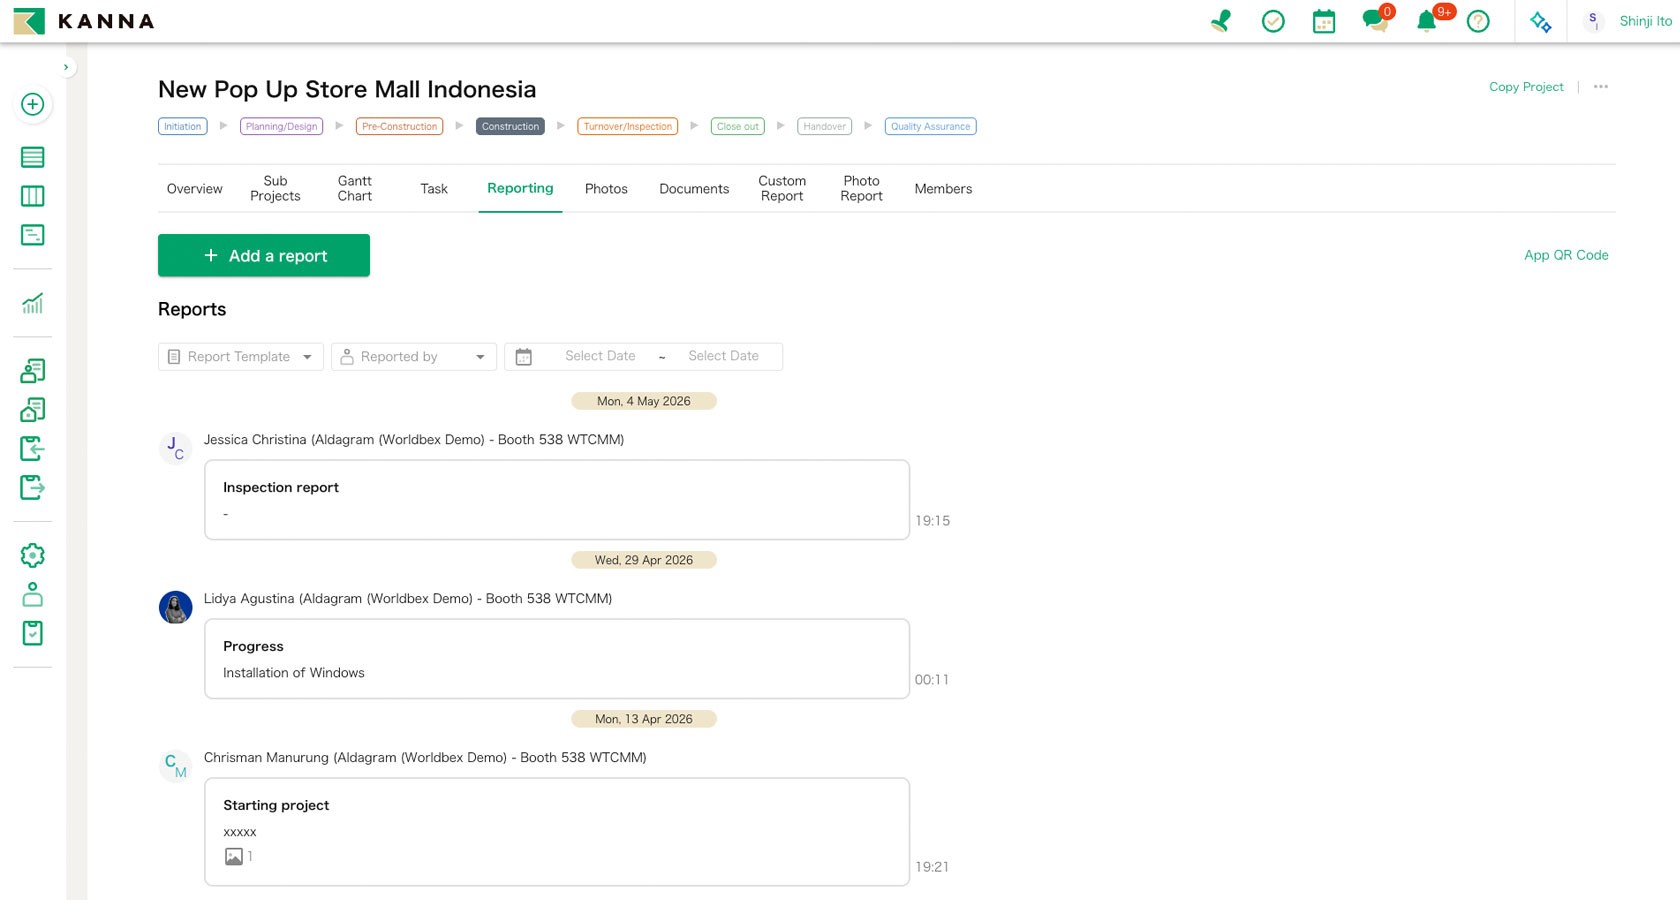The width and height of the screenshot is (1680, 900).
Task: Switch to the Sub Projects tab
Action: pos(275,189)
